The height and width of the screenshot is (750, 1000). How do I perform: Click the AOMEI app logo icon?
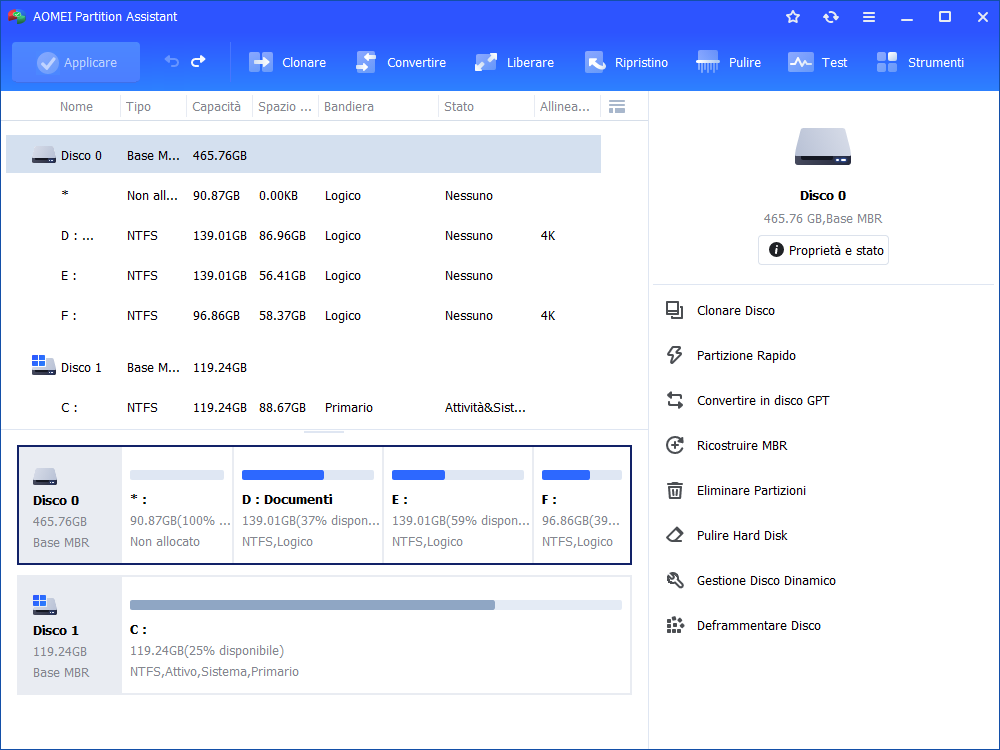tap(17, 17)
